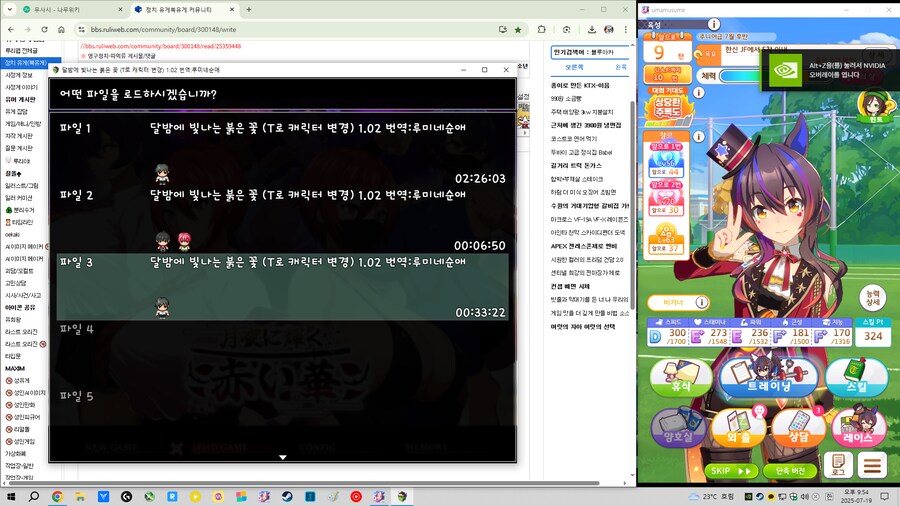Open the Chrome tab search dropdown
Viewport: 900px width, 506px height.
pos(9,9)
